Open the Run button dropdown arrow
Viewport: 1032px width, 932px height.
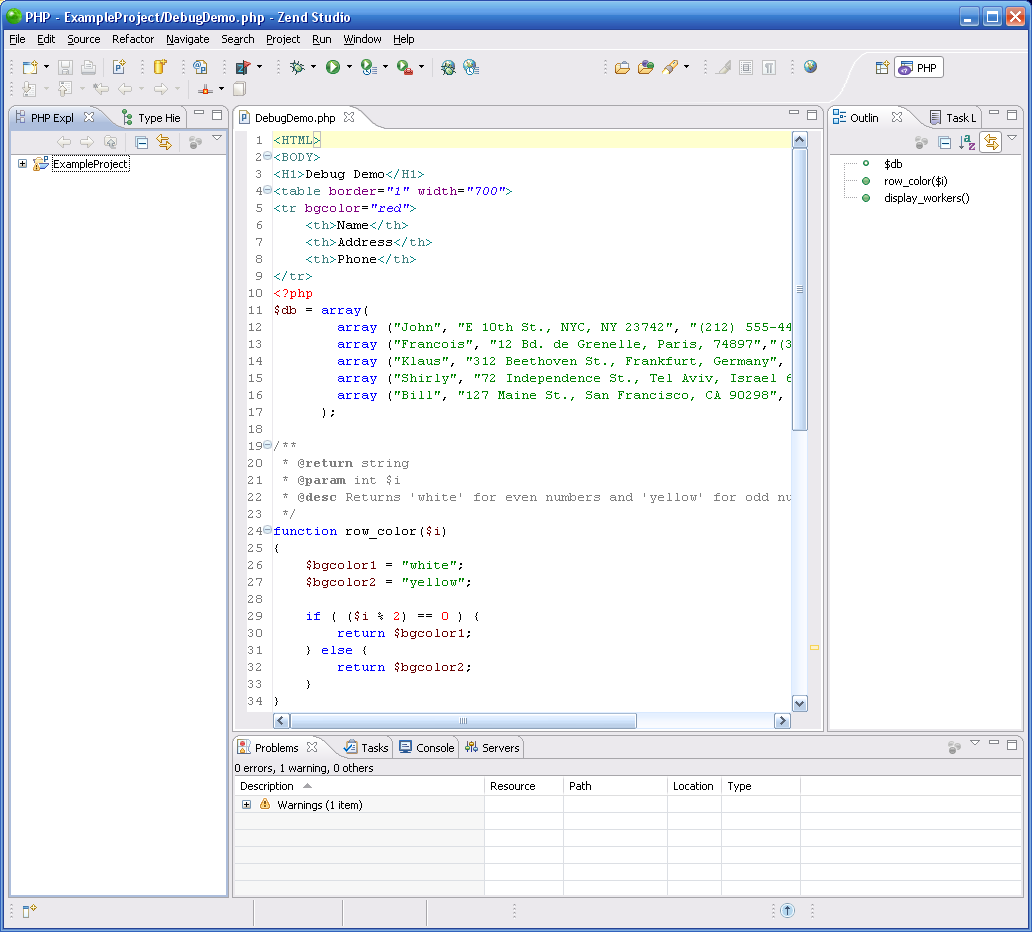[x=349, y=67]
